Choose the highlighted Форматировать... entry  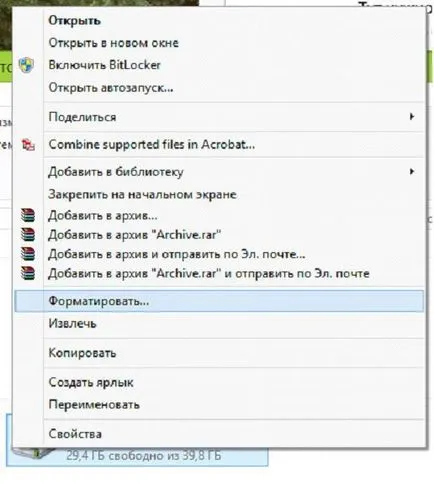[x=219, y=301]
